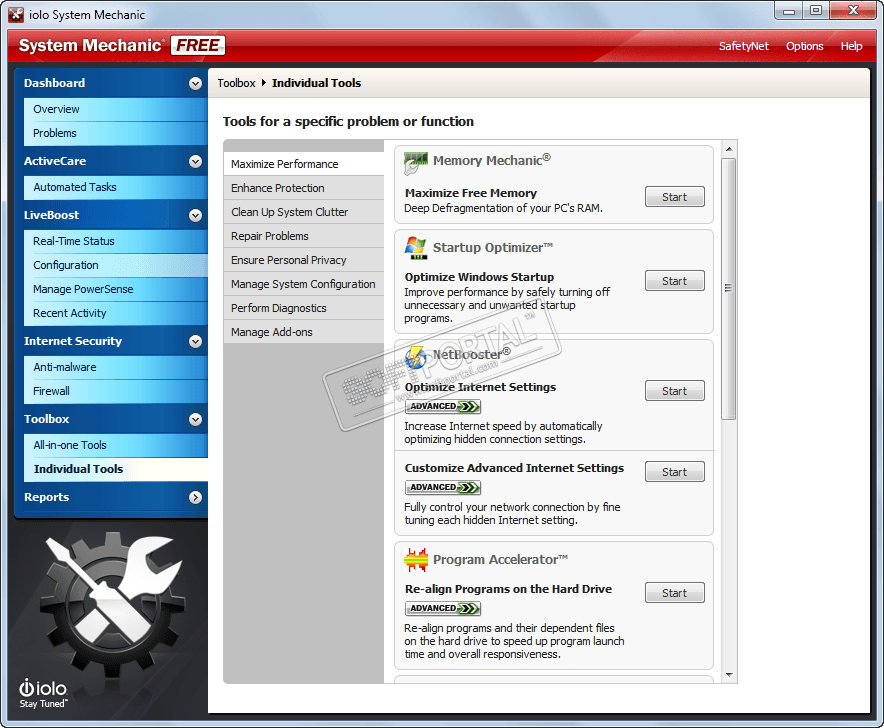Select the Ensure Personal Privacy category
The image size is (884, 728).
[x=304, y=260]
